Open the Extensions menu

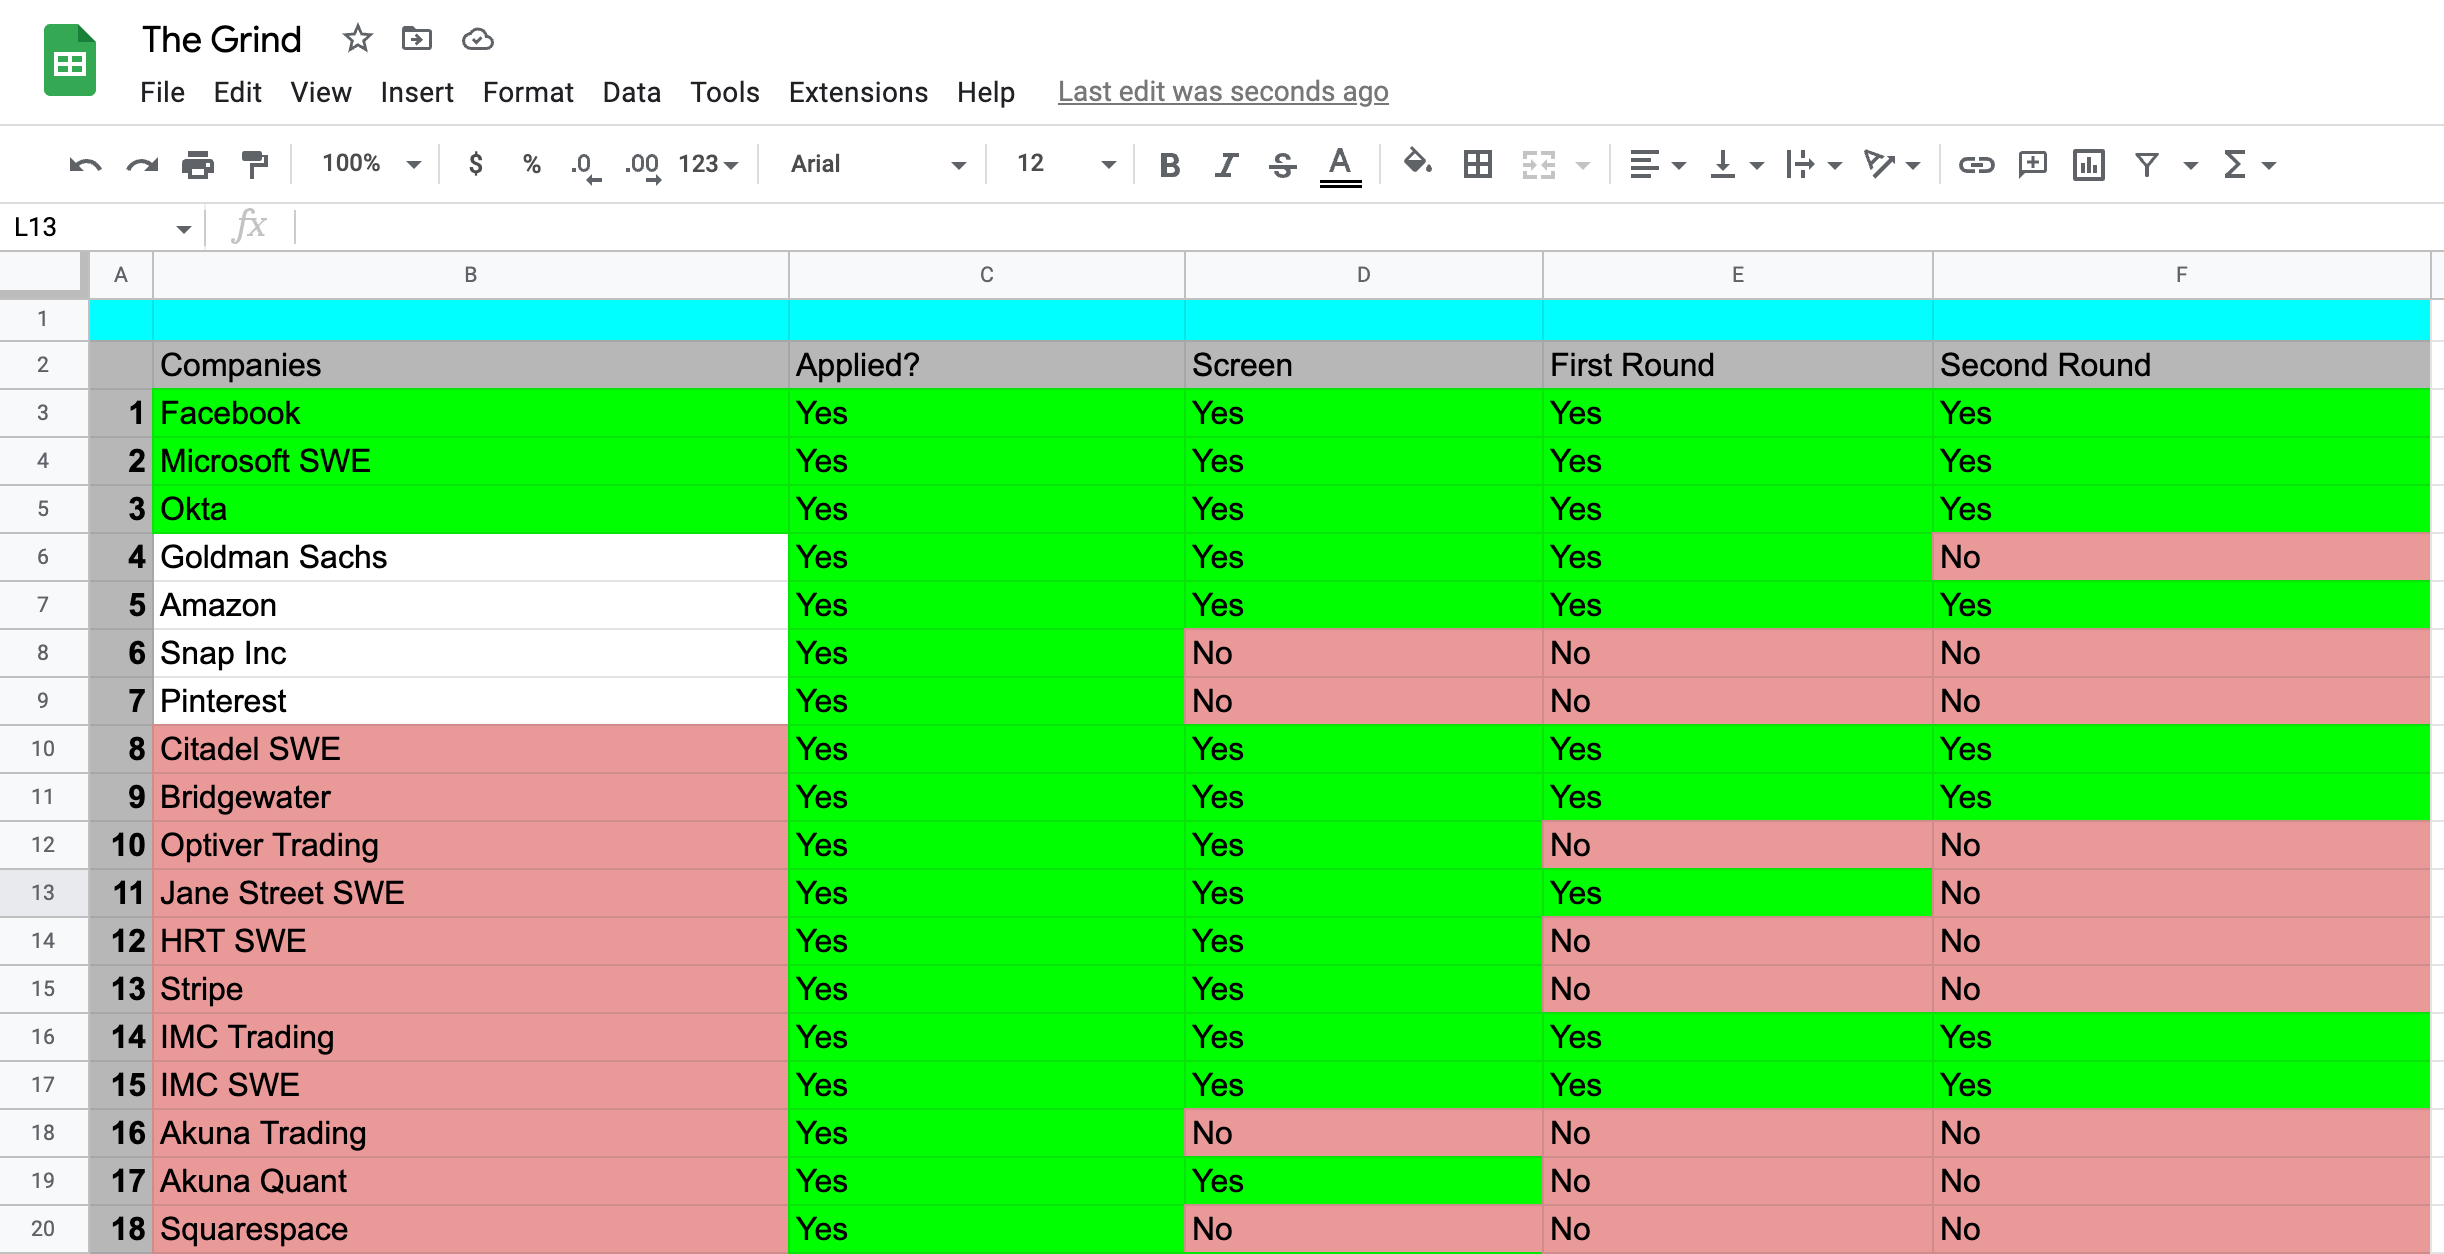point(857,93)
